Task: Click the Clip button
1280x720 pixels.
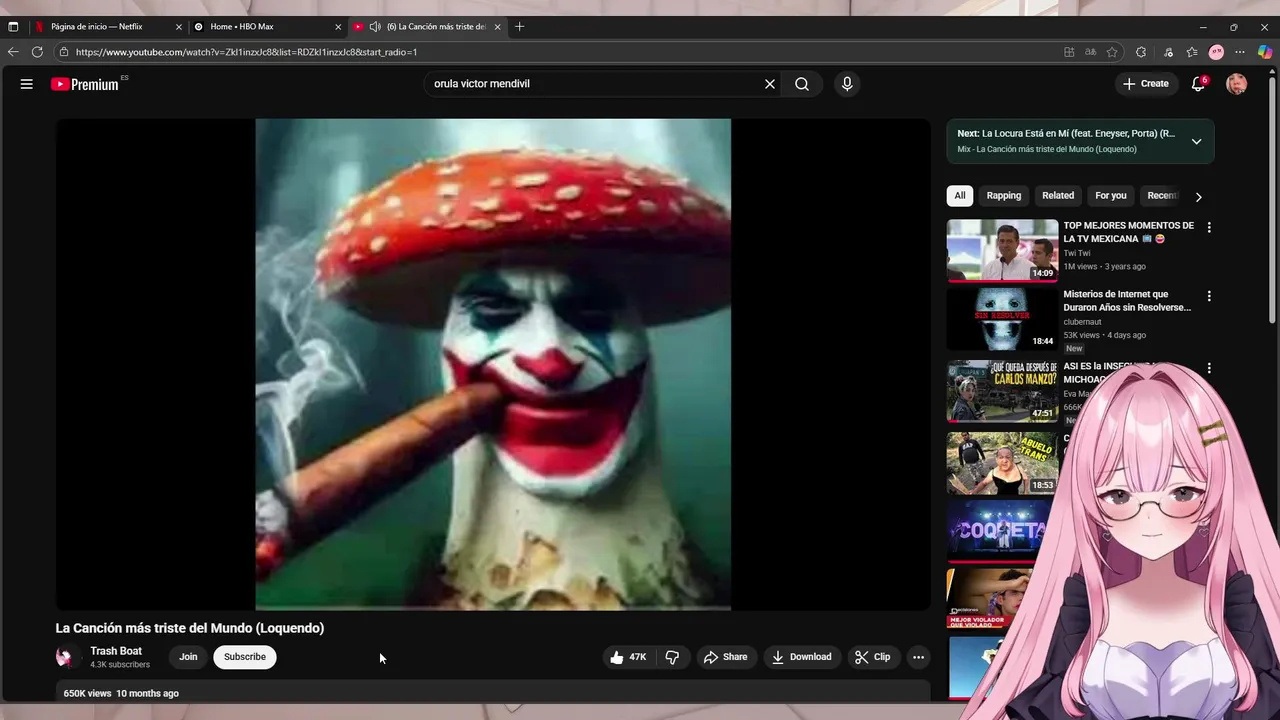Action: (x=872, y=657)
